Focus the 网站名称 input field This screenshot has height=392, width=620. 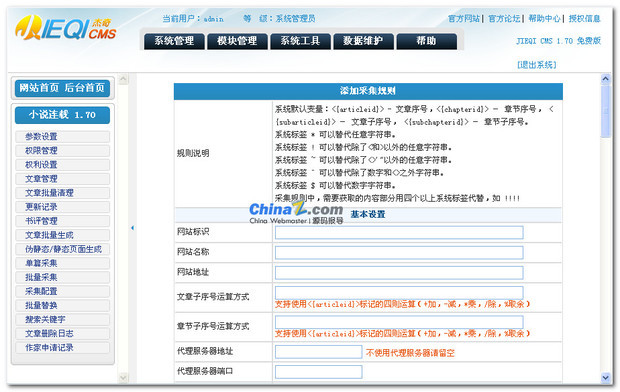click(399, 252)
